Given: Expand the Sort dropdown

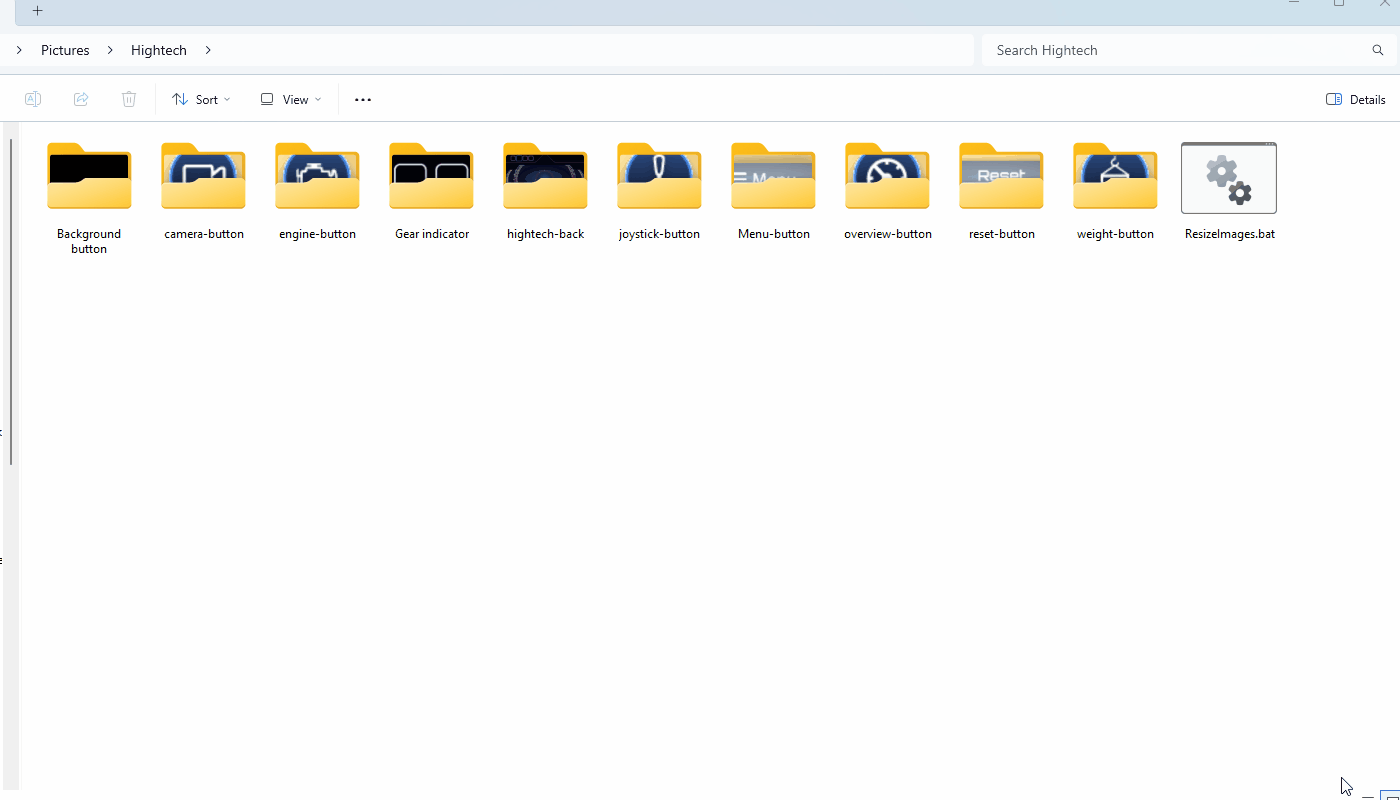Looking at the screenshot, I should 201,99.
